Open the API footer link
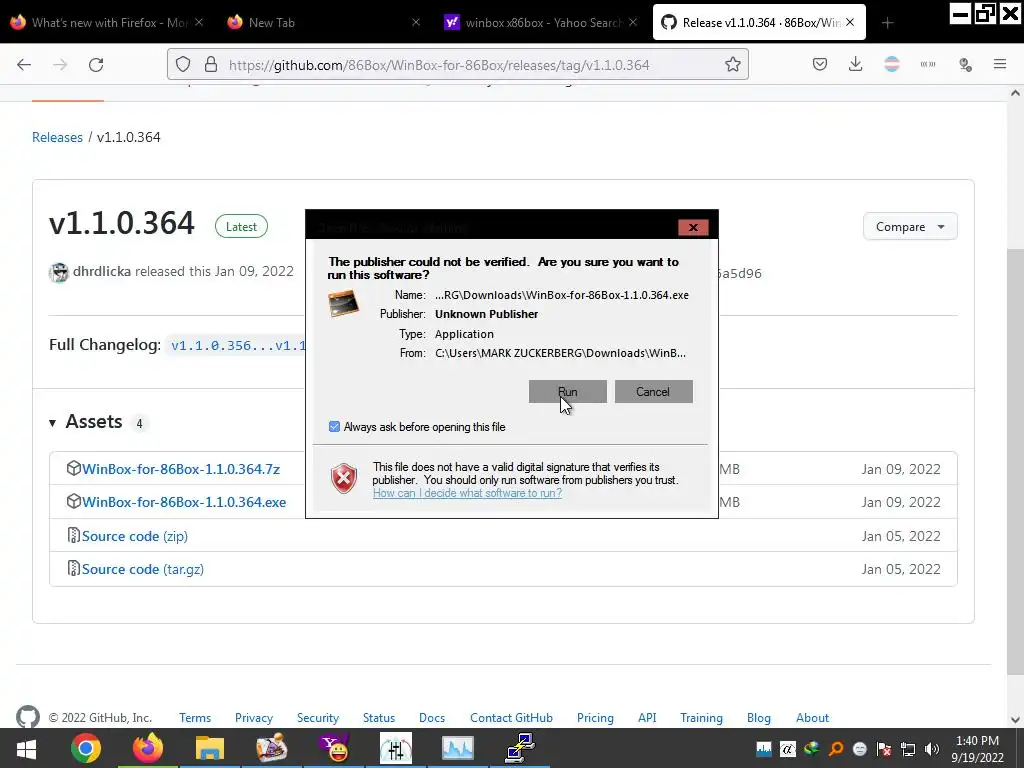The width and height of the screenshot is (1024, 768). point(647,718)
